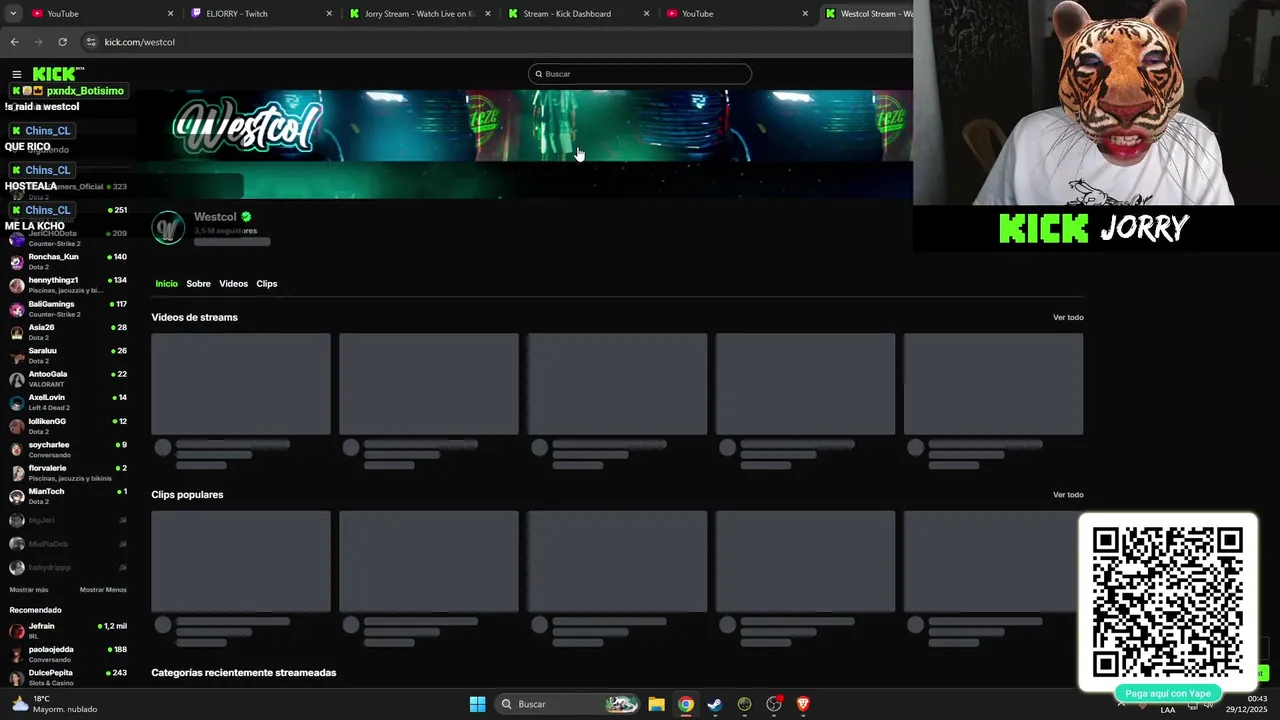Click the Windows Start button
The image size is (1280, 720).
point(477,704)
